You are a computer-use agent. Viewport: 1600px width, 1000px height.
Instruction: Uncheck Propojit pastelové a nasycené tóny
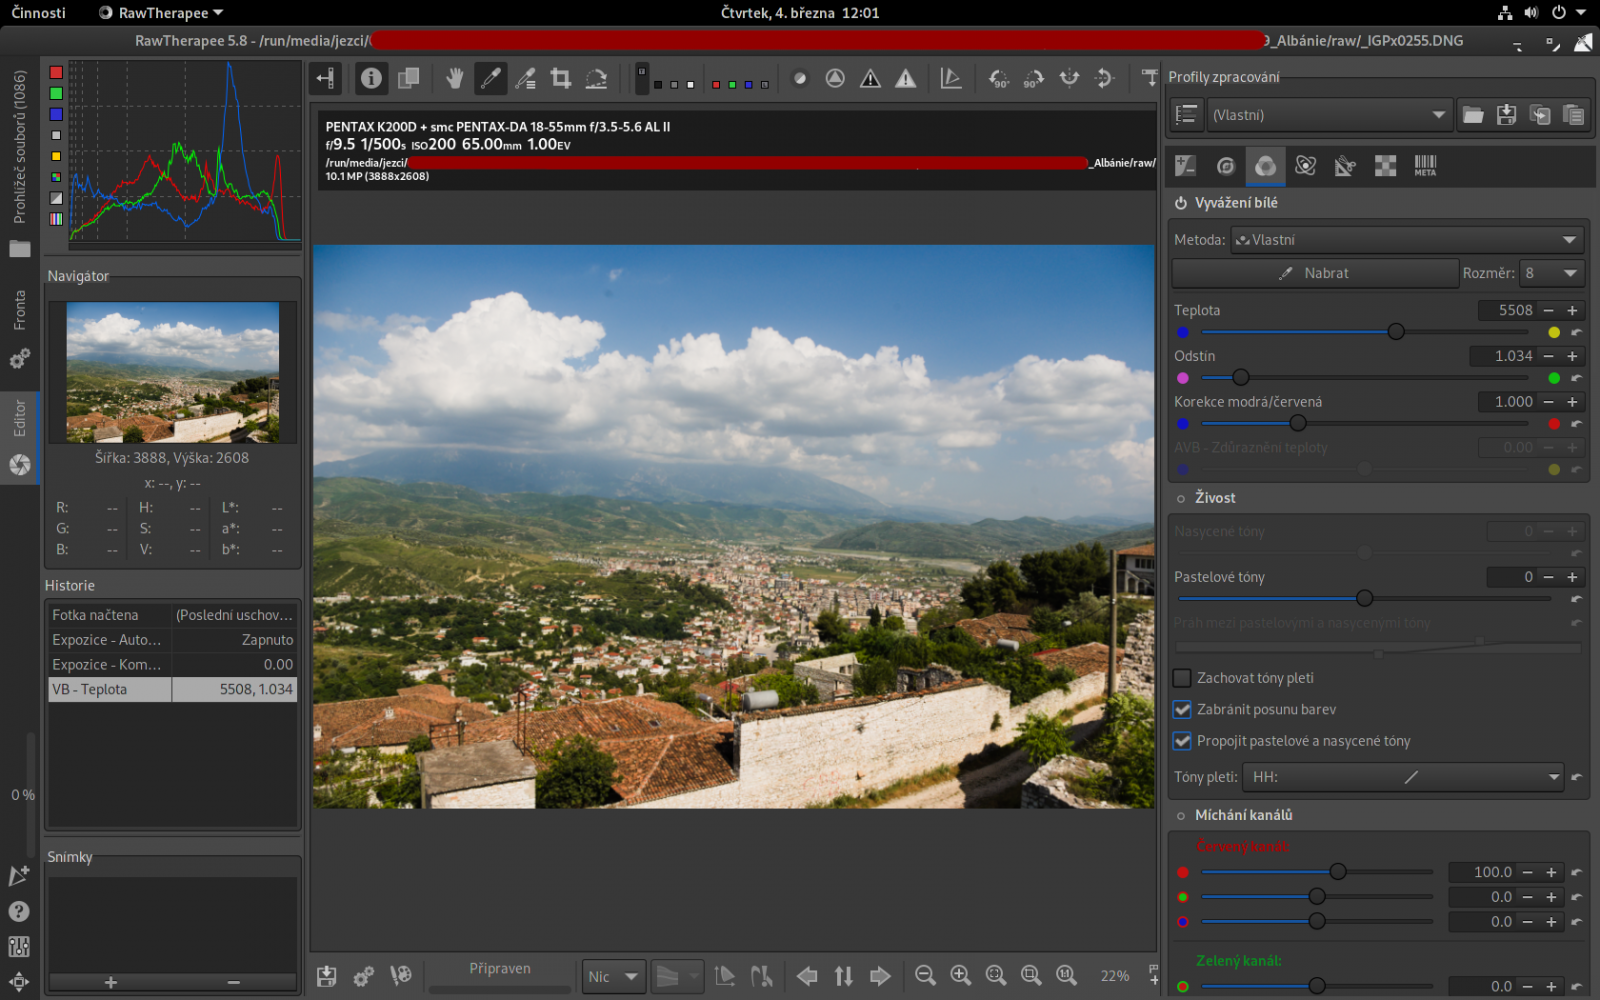click(x=1182, y=741)
